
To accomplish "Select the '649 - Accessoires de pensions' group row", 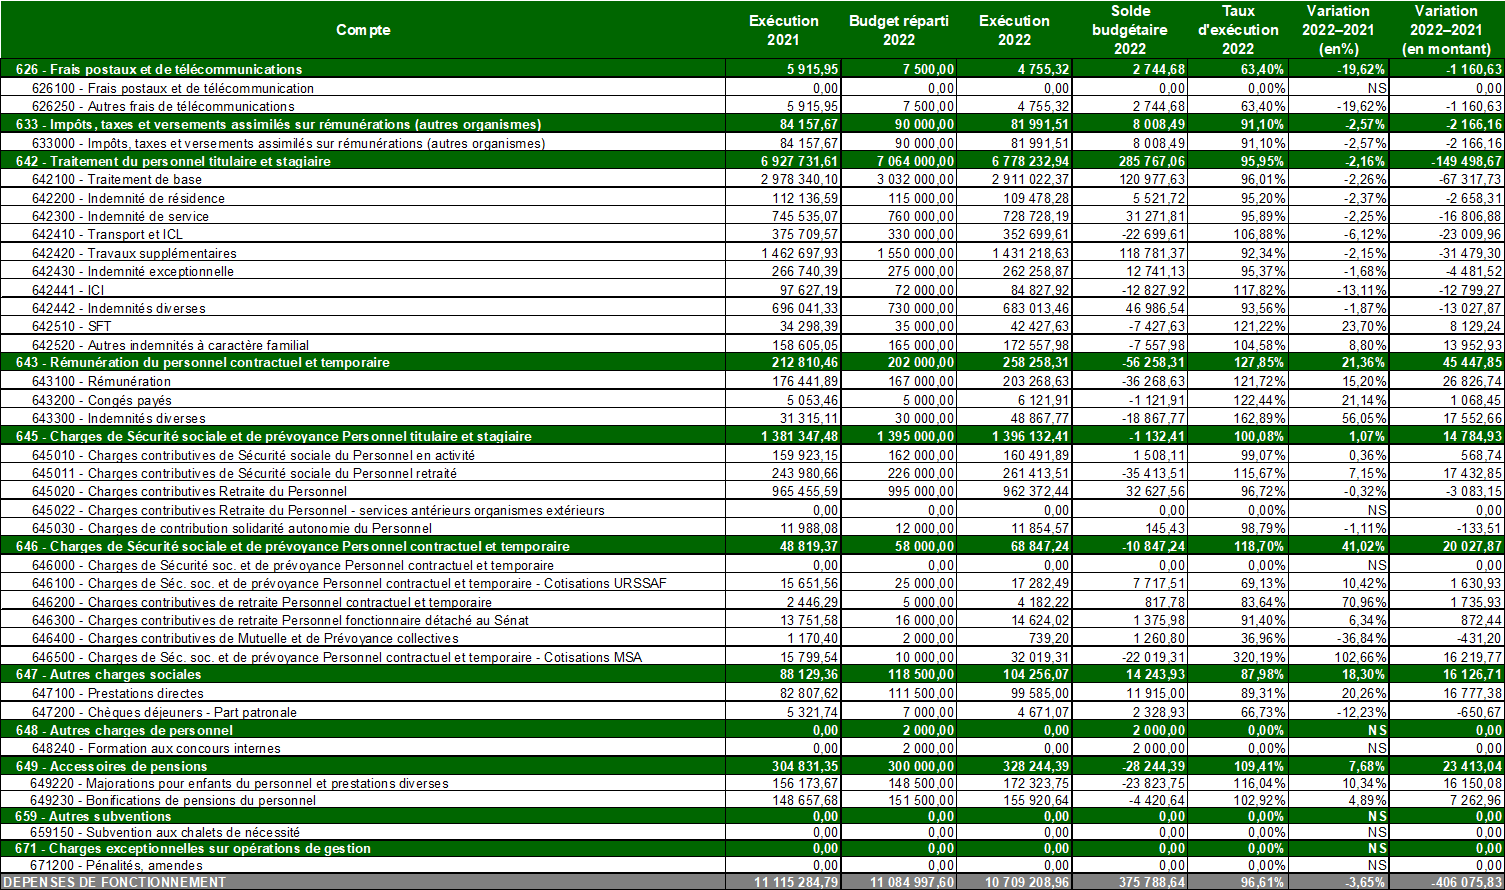I will 111,766.
